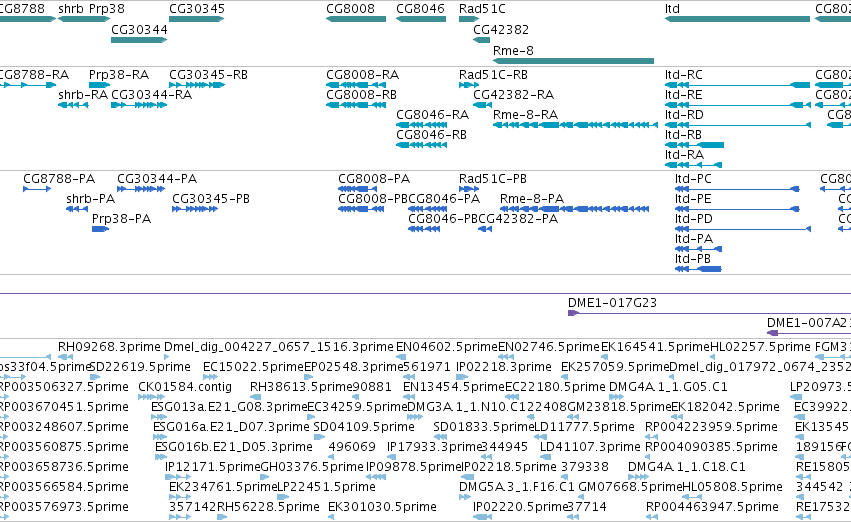Select the SD04109.5prime EST label
851x522 pixels.
pos(364,427)
